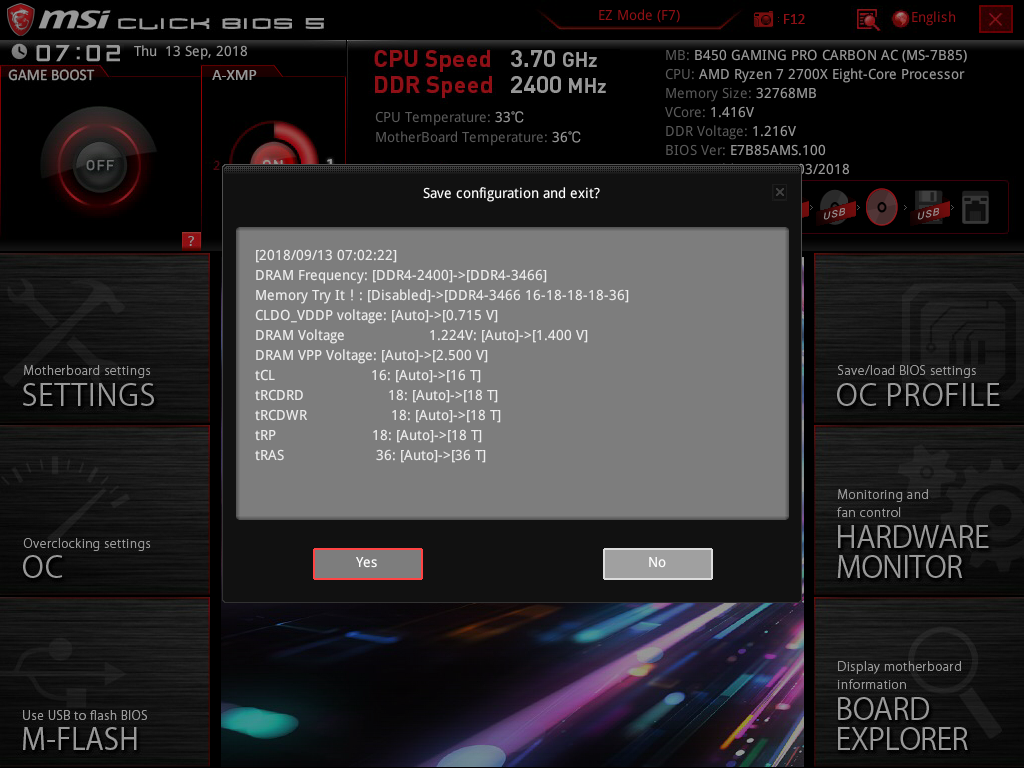Open HARDWARE MONITOR fan control
The width and height of the screenshot is (1024, 768).
click(x=919, y=510)
